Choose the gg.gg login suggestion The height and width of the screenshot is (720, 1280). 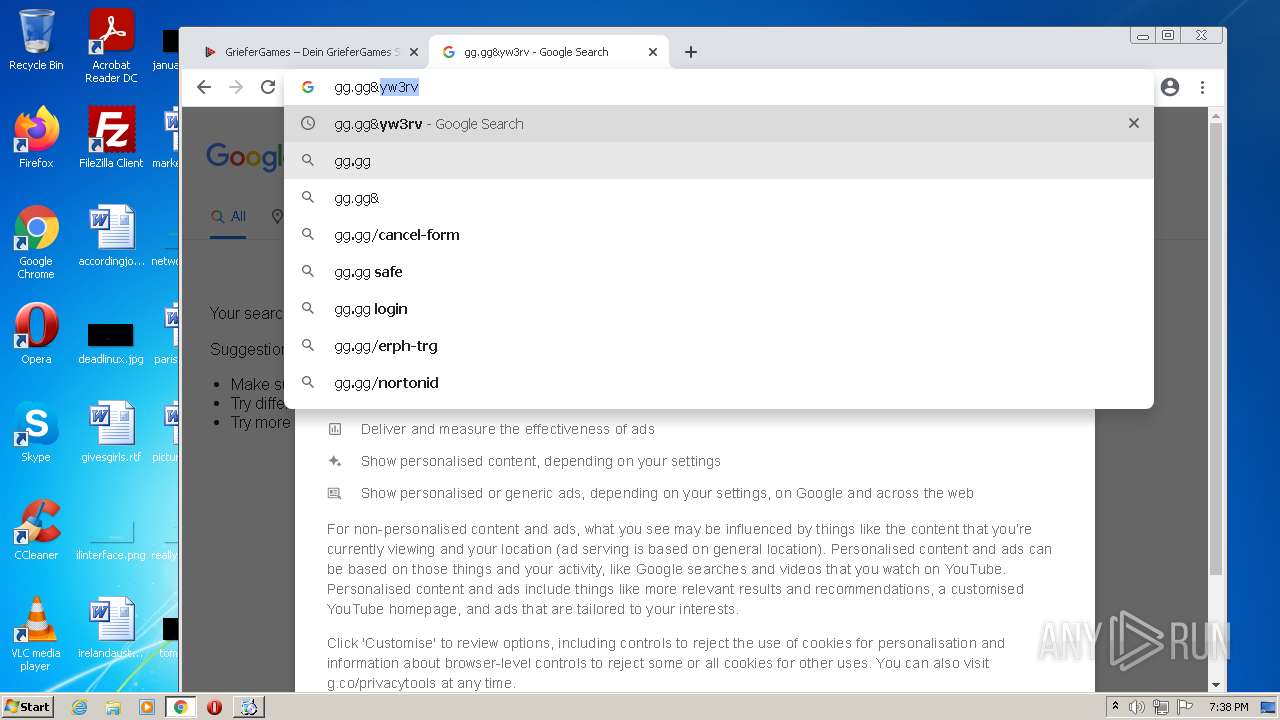718,309
